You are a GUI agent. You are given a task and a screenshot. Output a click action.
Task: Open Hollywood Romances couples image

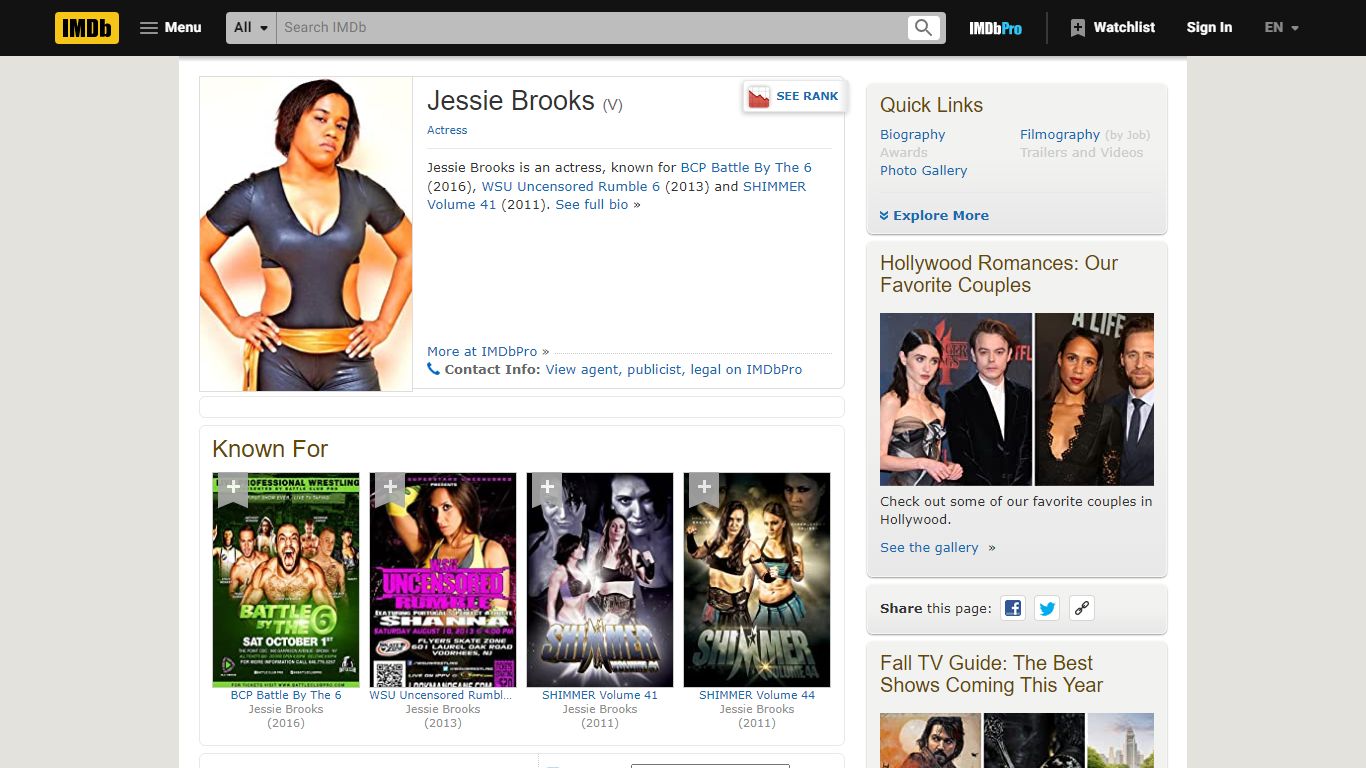(1017, 399)
